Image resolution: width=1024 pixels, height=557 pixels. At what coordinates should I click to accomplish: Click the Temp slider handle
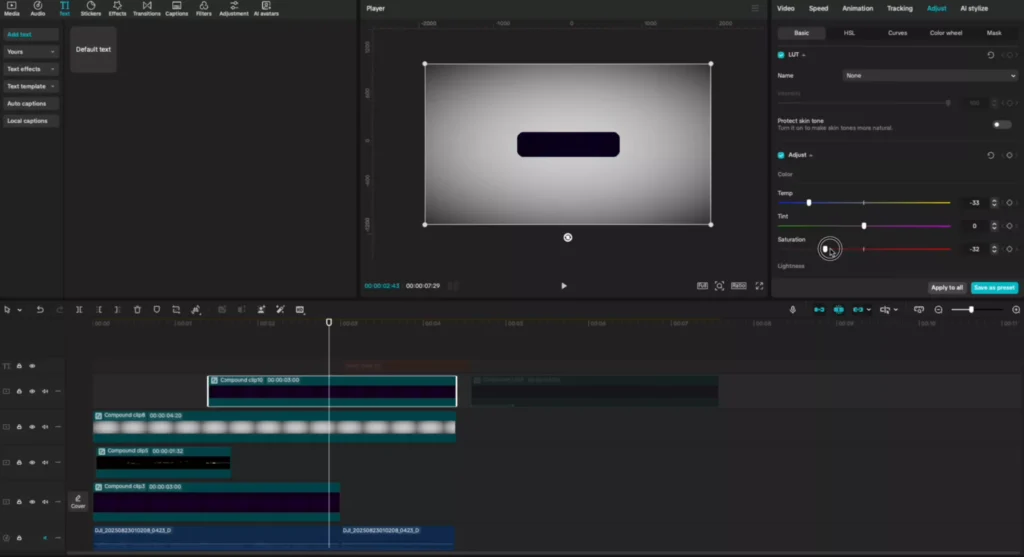tap(808, 202)
